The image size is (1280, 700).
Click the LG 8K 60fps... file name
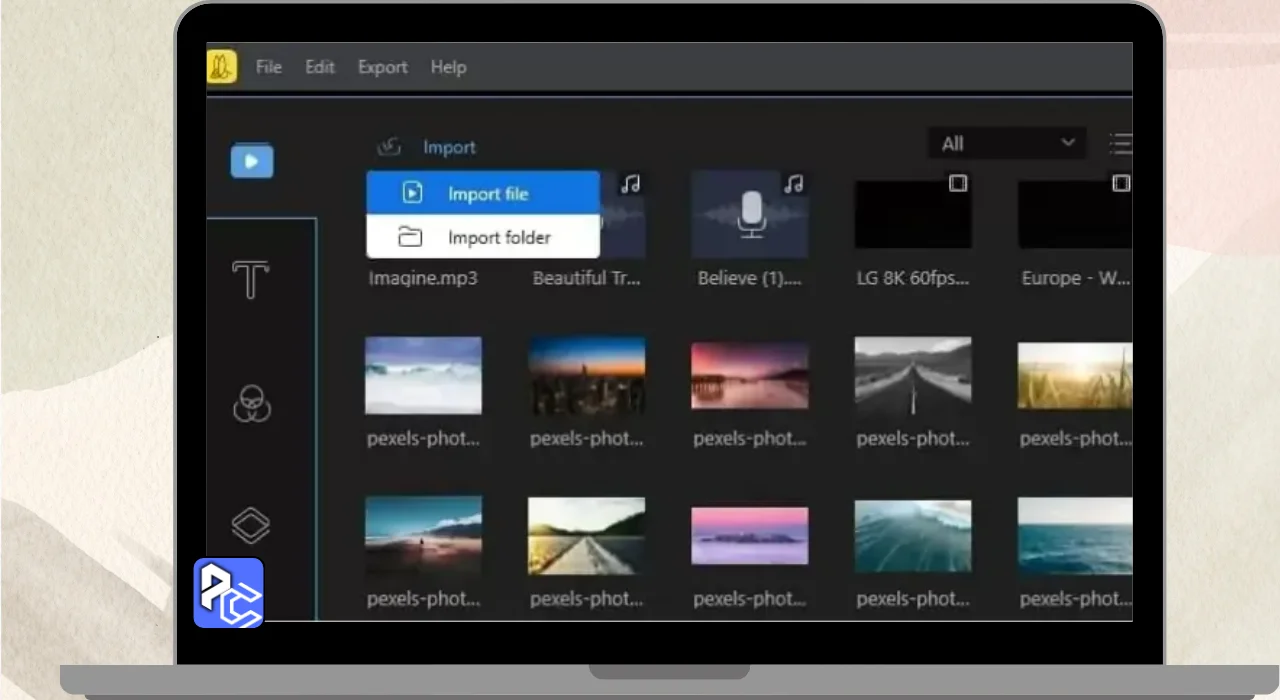(x=913, y=278)
